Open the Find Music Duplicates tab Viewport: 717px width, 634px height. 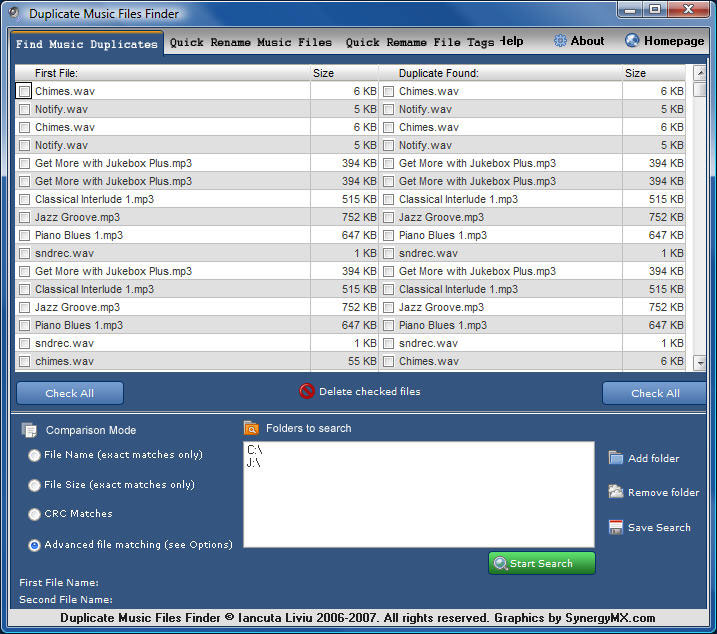[x=86, y=44]
